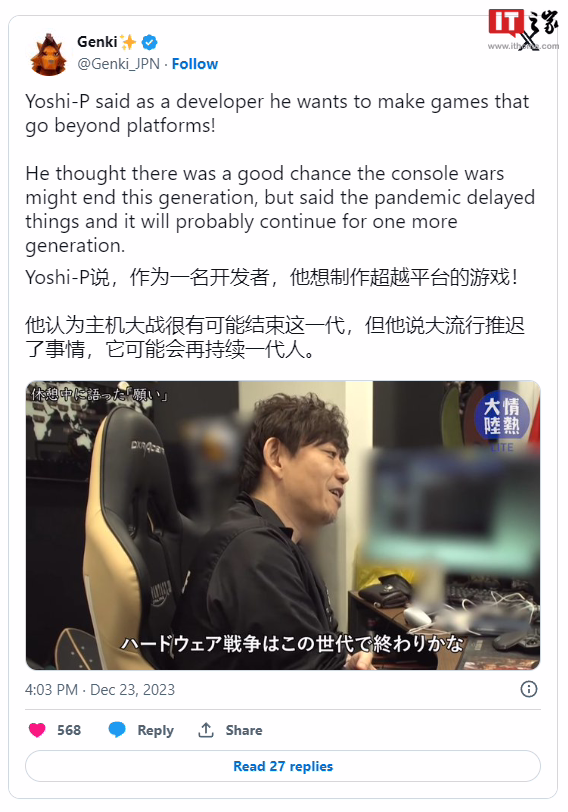Open the 4:03 PM Dec 23, 2023 timestamp
This screenshot has width=568, height=812.
tap(100, 690)
